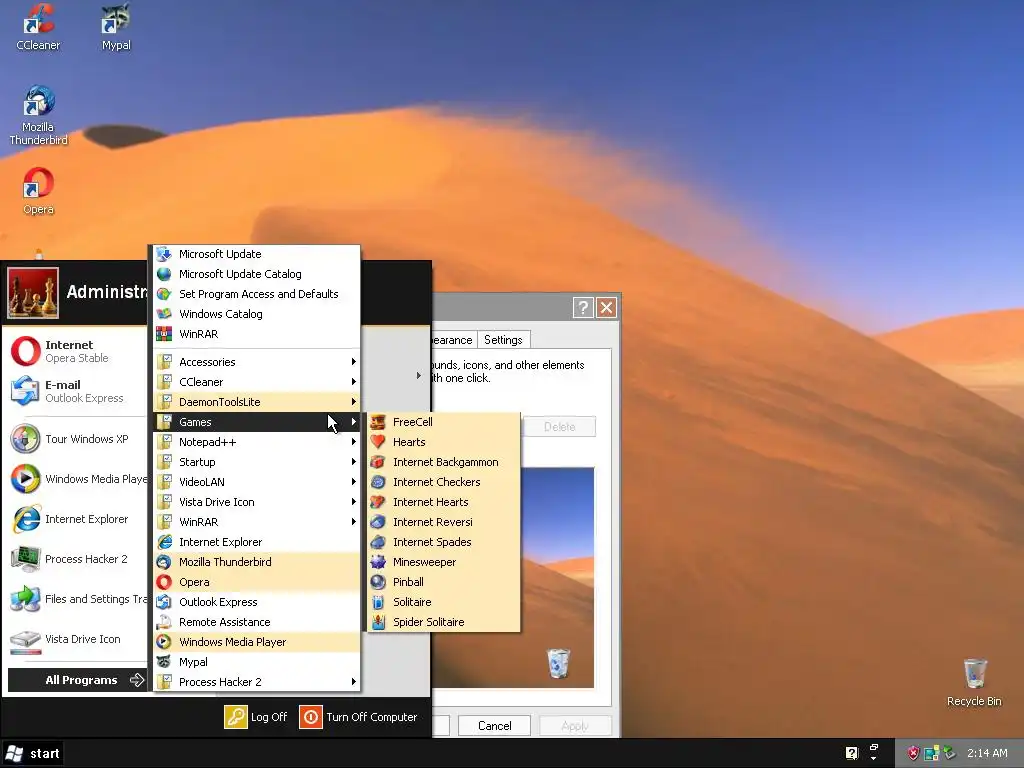Launch FreeCell from Games submenu
This screenshot has width=1024, height=768.
point(444,422)
